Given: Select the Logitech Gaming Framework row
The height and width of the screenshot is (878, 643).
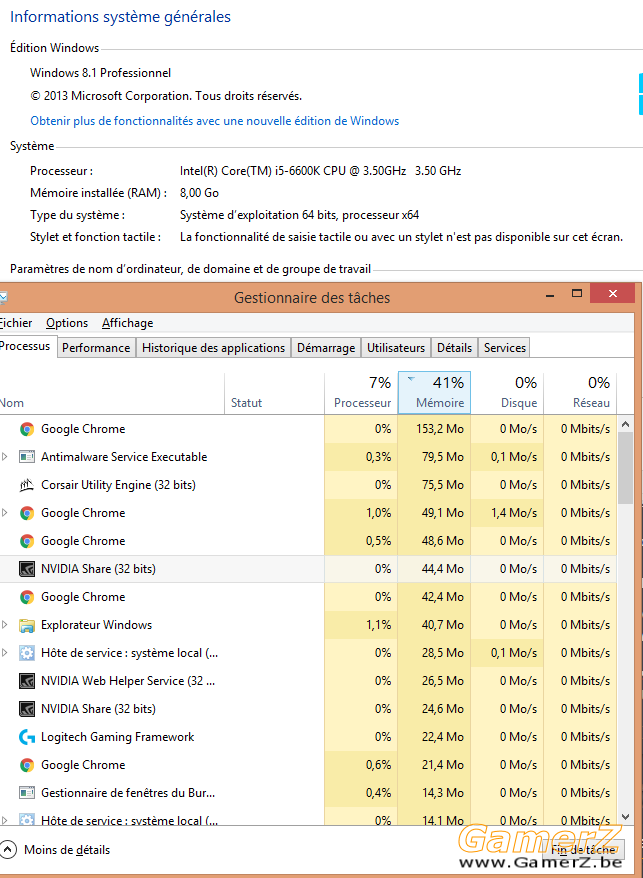Looking at the screenshot, I should pos(308,737).
